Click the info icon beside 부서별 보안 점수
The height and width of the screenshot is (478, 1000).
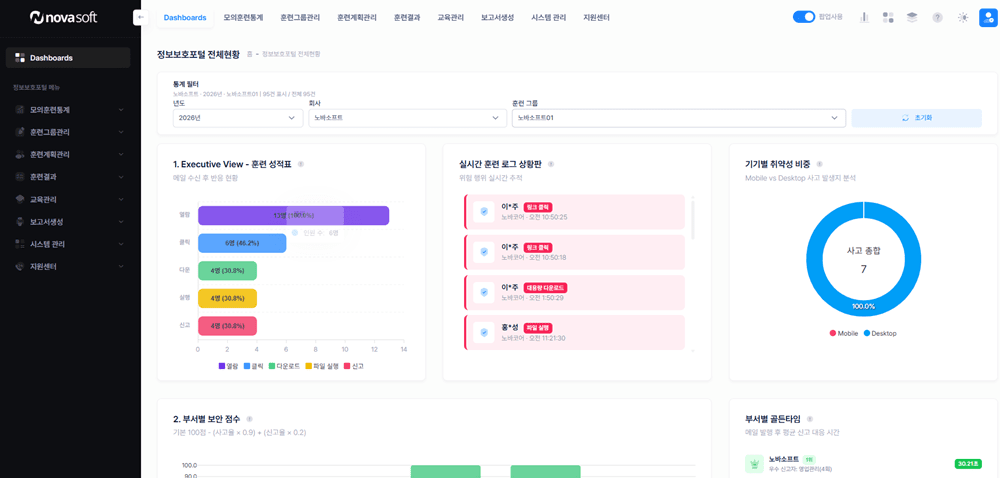point(249,419)
